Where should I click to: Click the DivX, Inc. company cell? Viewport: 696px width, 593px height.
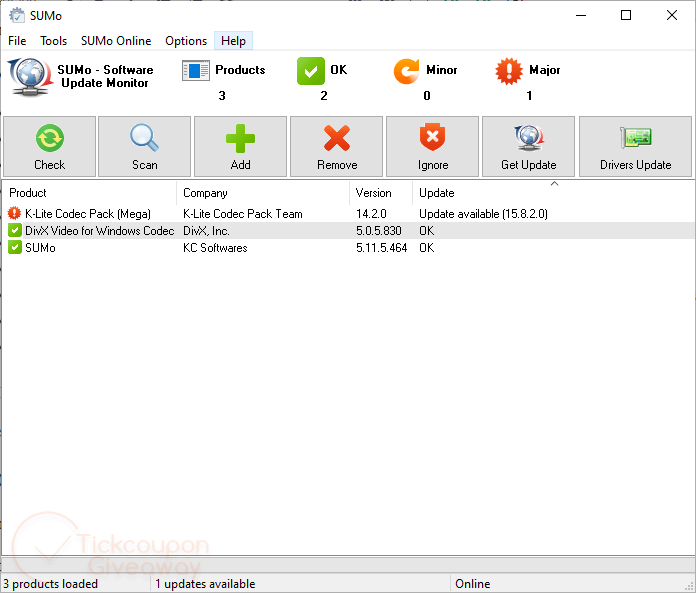click(x=206, y=231)
